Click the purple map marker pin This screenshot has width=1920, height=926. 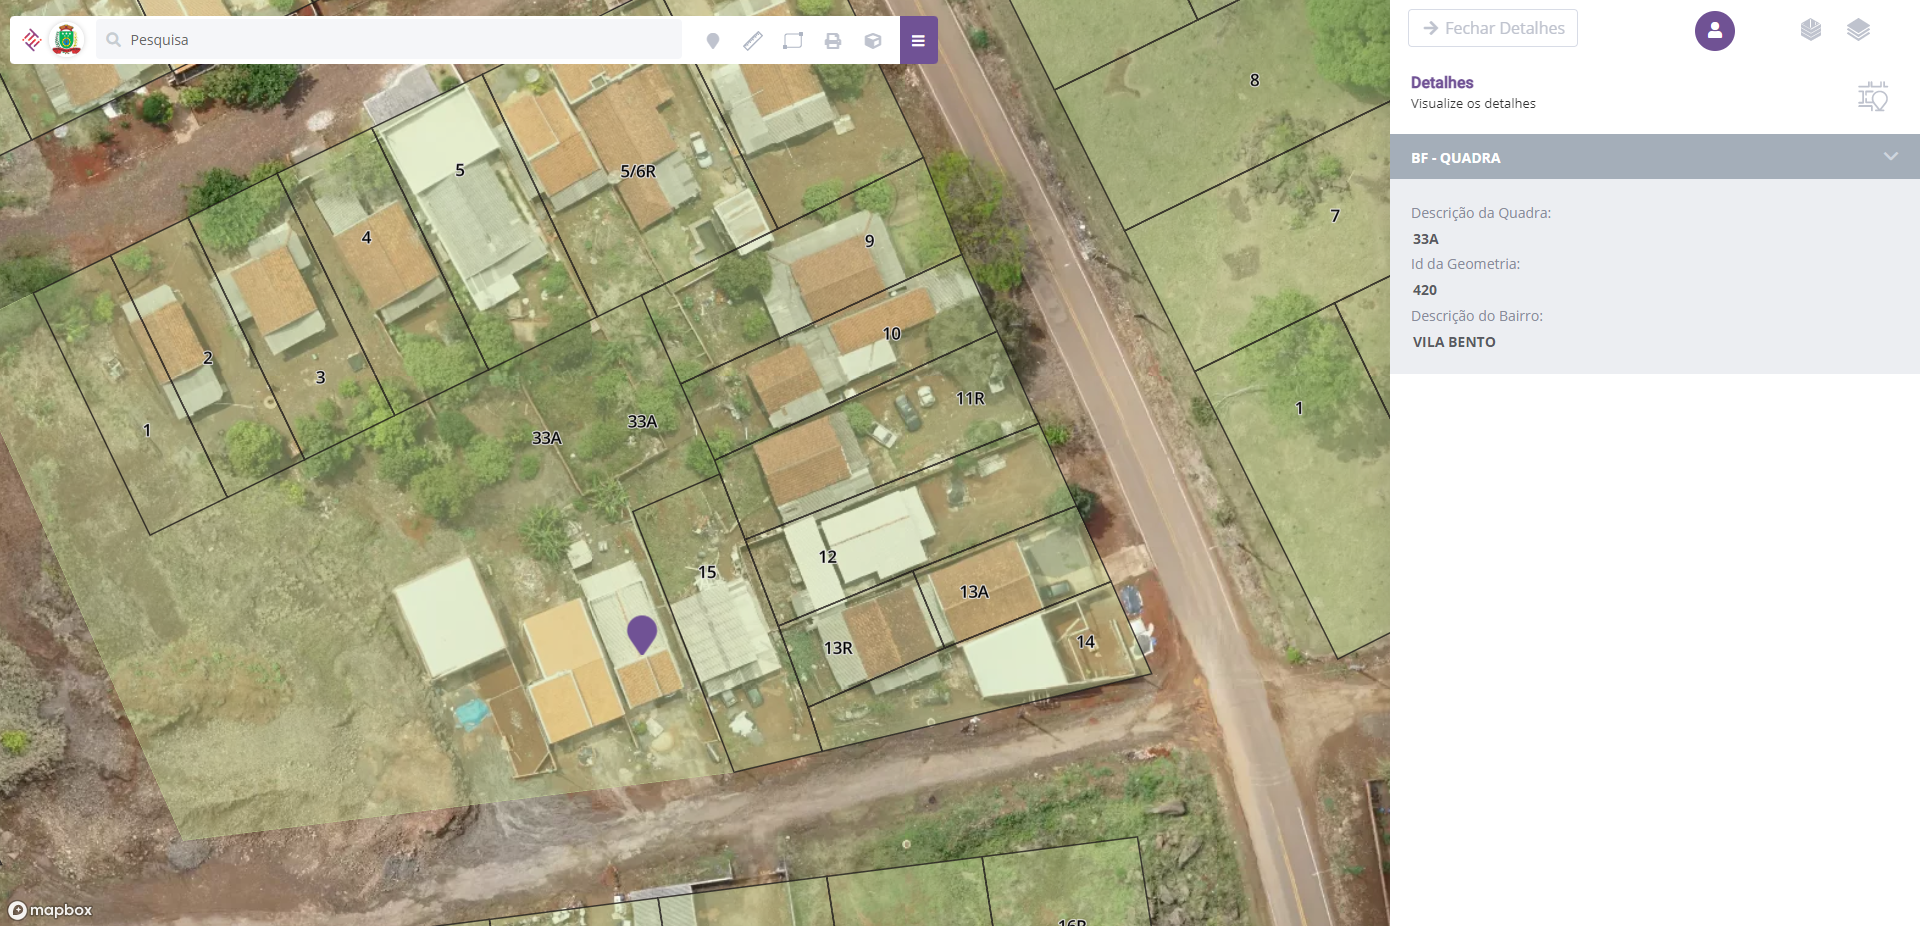(x=642, y=634)
